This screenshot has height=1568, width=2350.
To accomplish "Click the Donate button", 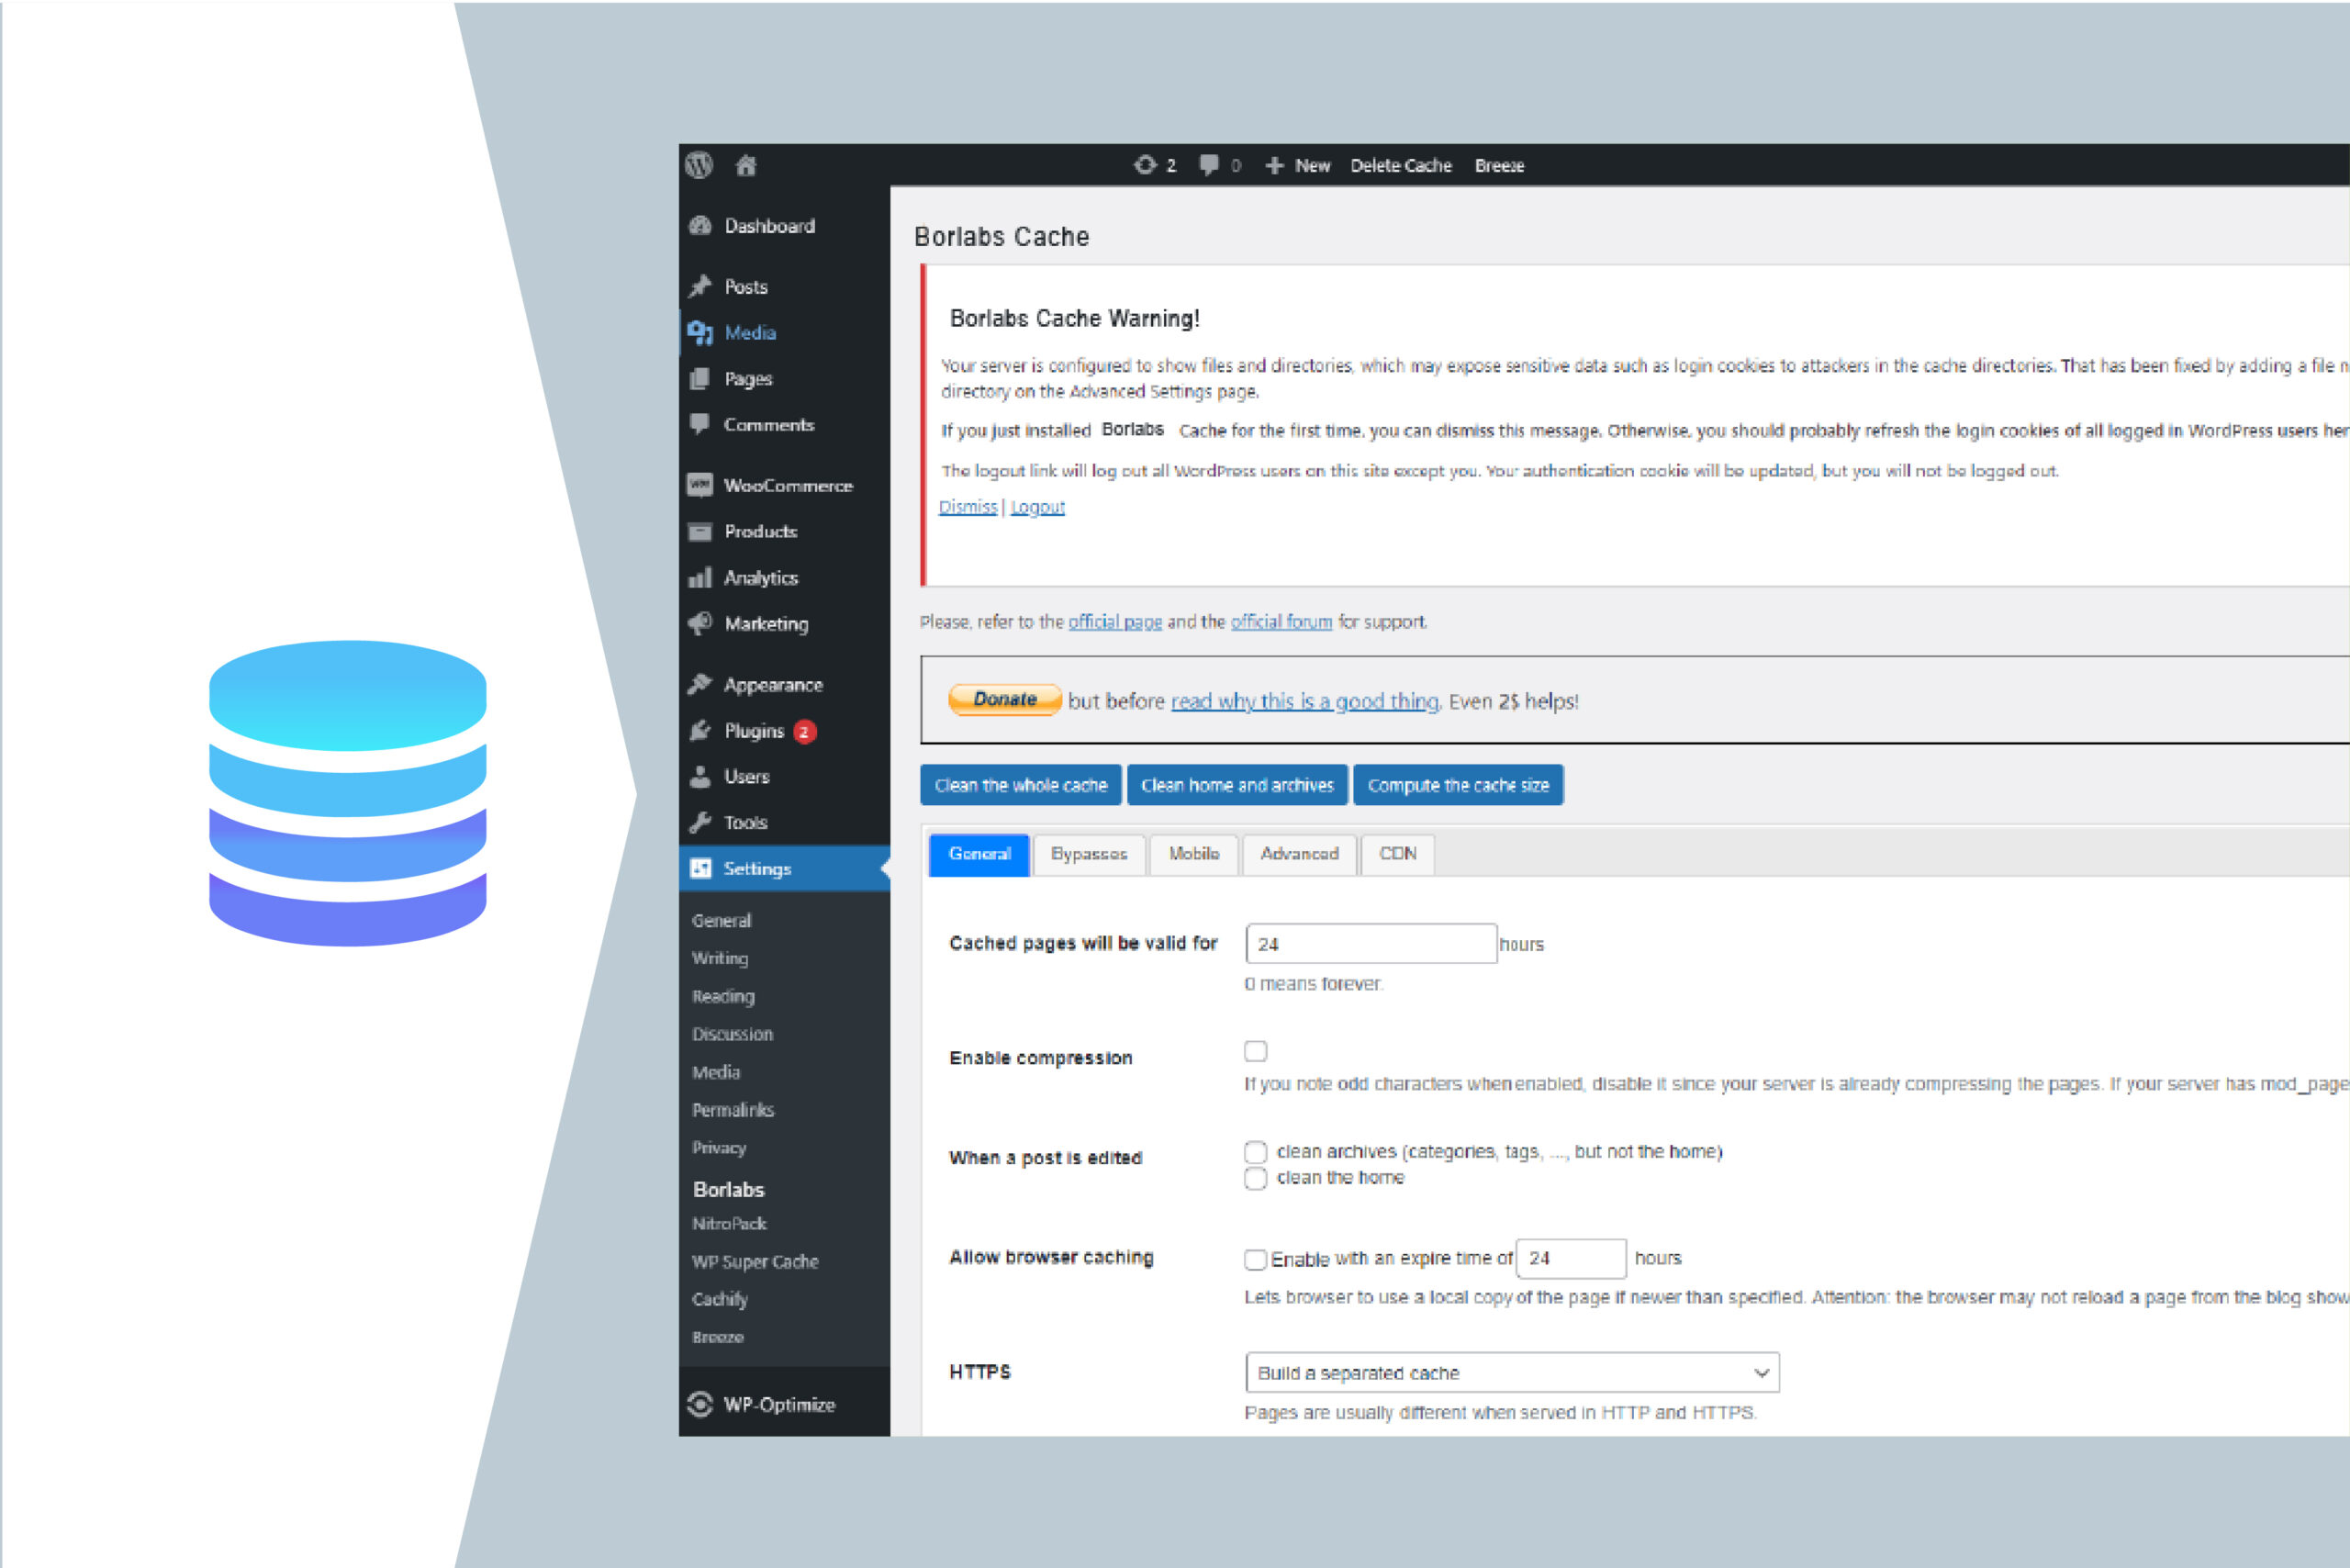I will click(1005, 700).
